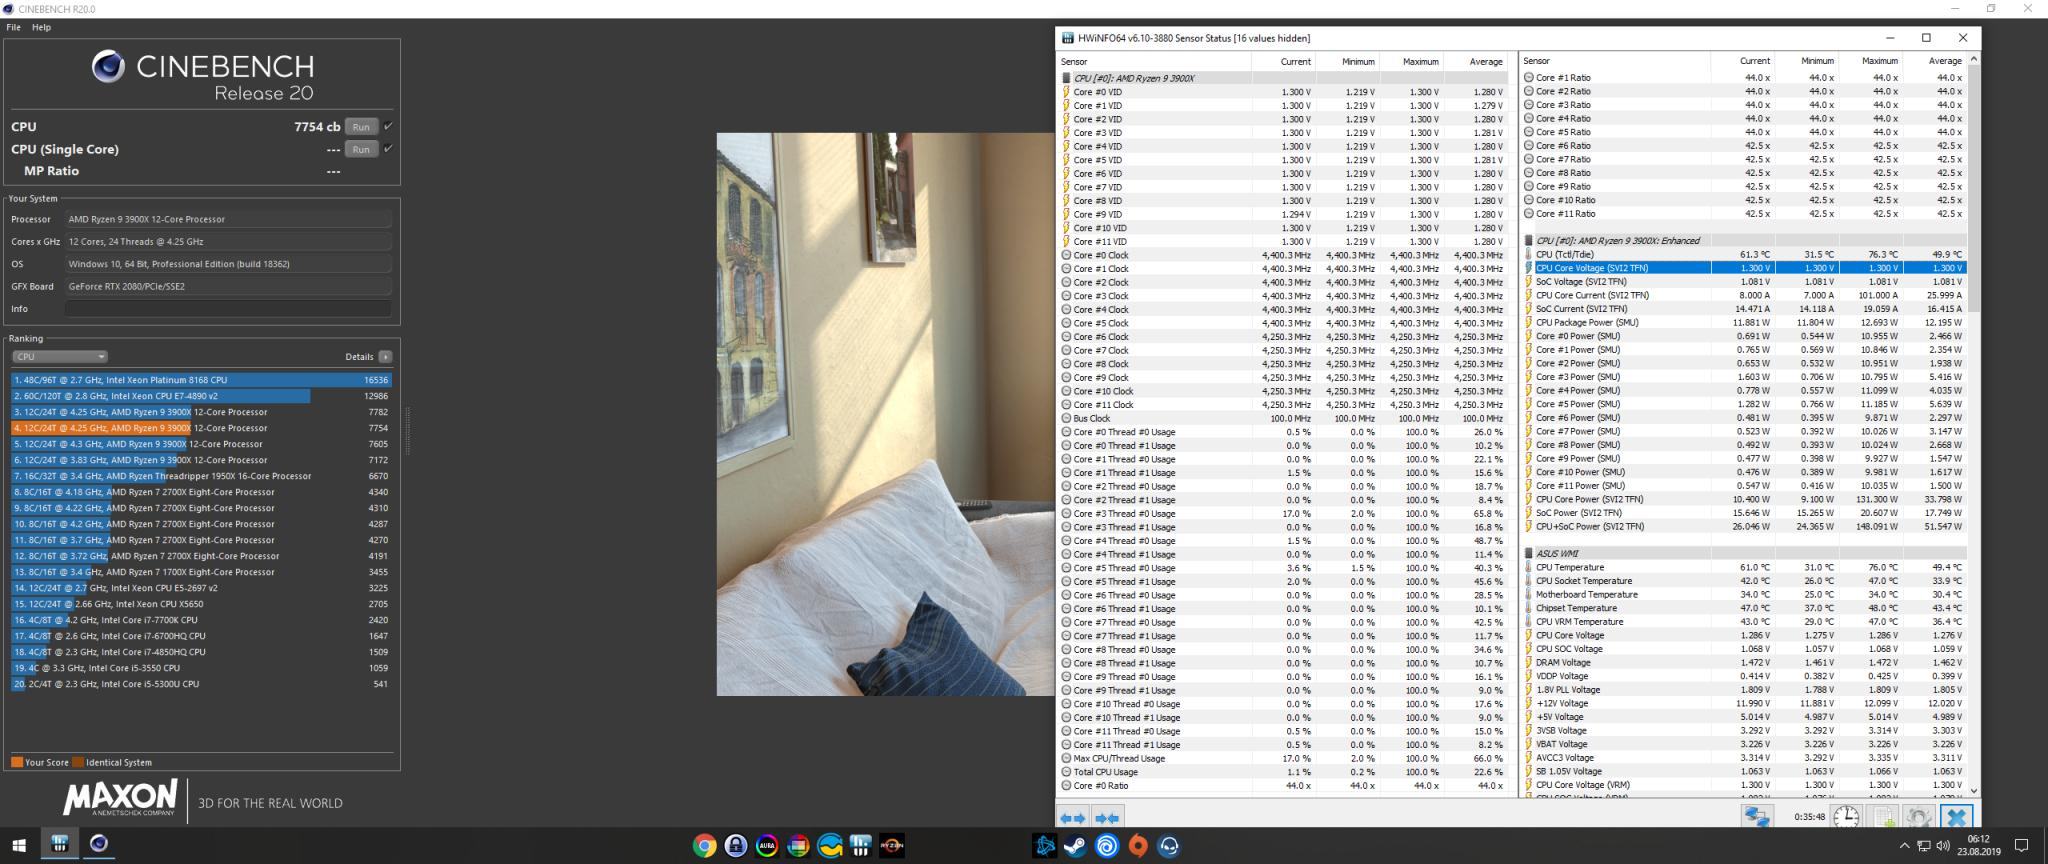2048x864 pixels.
Task: Click the empty Info input field
Action: [x=228, y=309]
